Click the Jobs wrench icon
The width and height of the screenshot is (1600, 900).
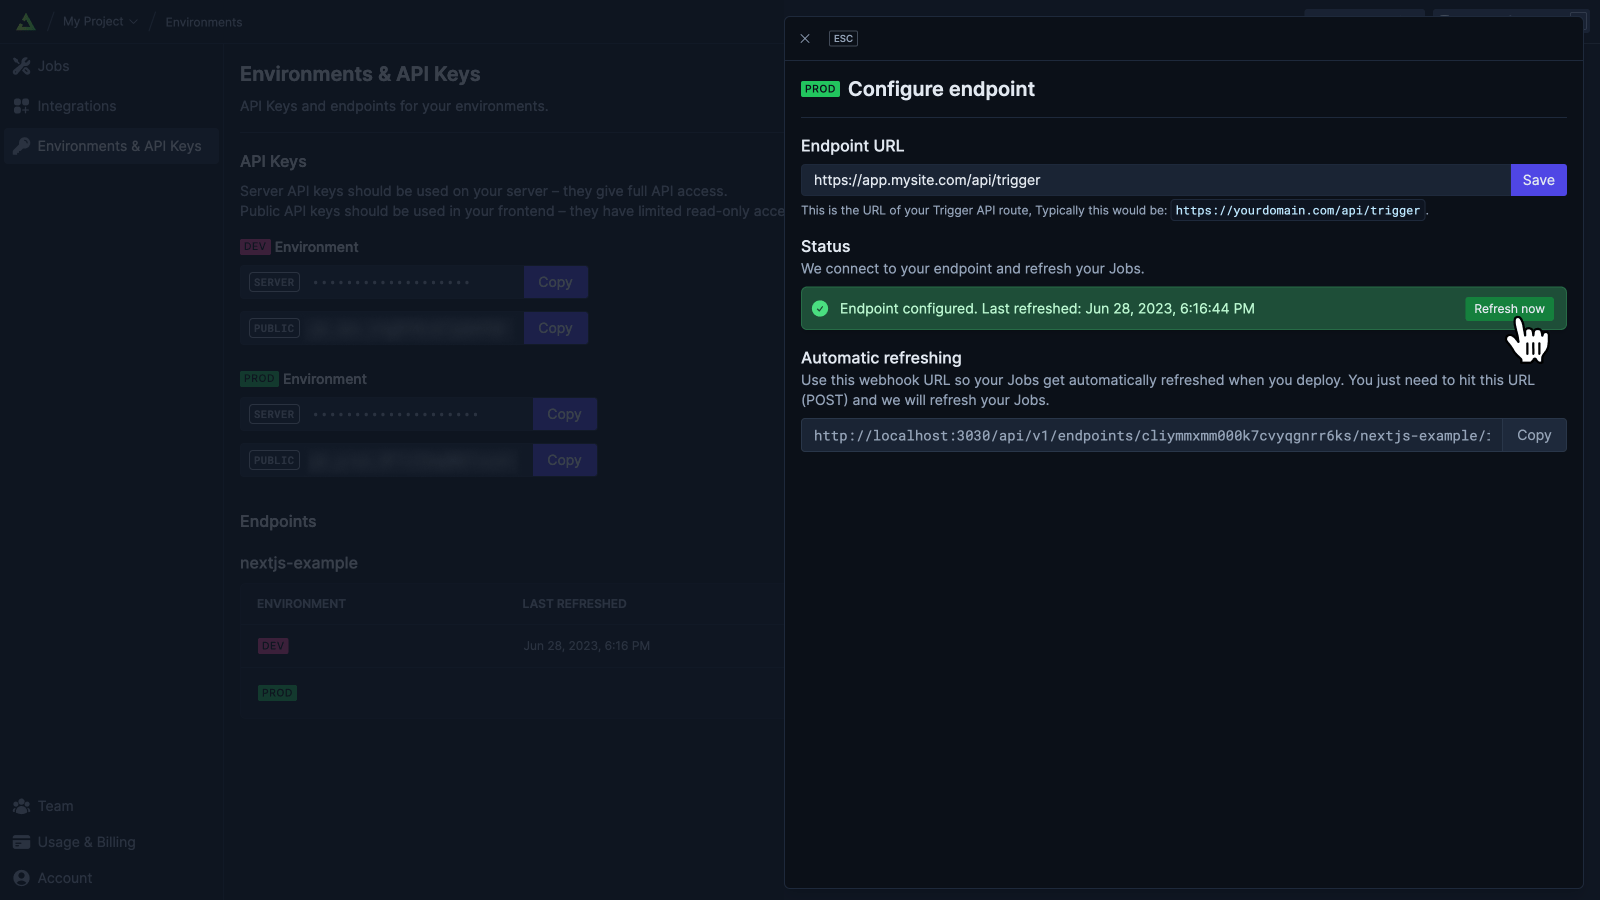point(21,66)
